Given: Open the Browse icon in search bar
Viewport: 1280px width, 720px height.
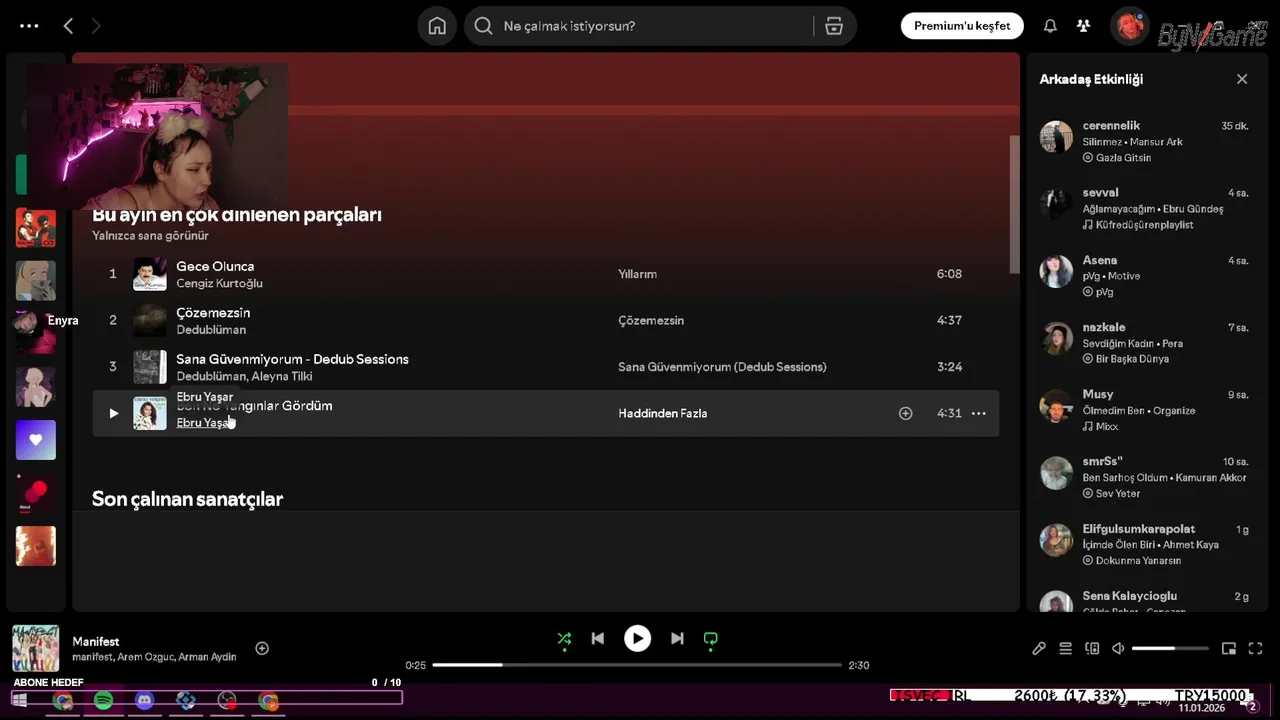Looking at the screenshot, I should click(x=834, y=26).
